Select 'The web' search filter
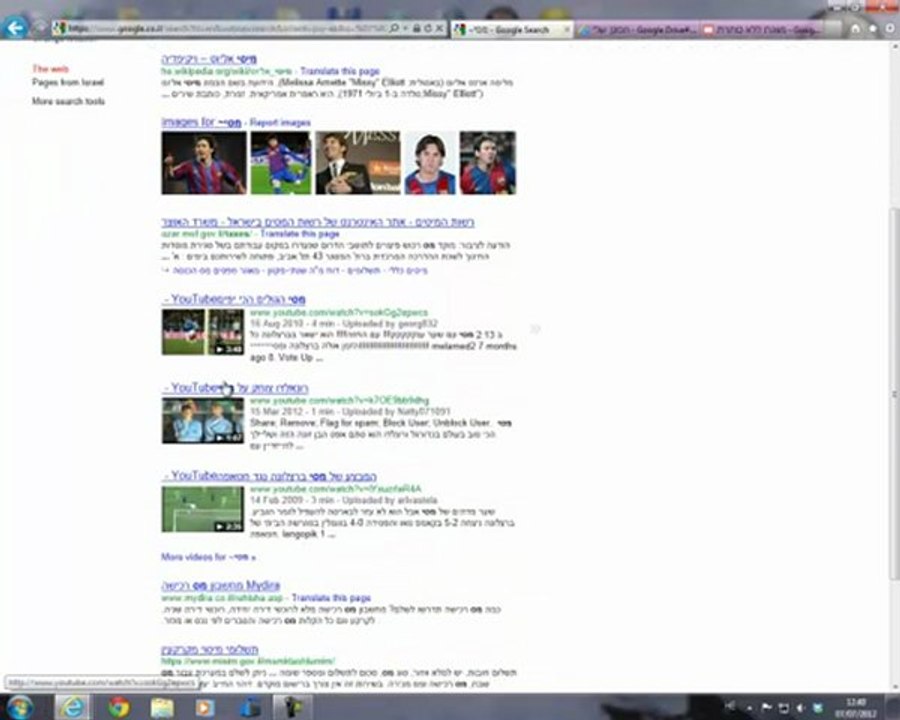Screen dimensions: 900x720 (51, 69)
